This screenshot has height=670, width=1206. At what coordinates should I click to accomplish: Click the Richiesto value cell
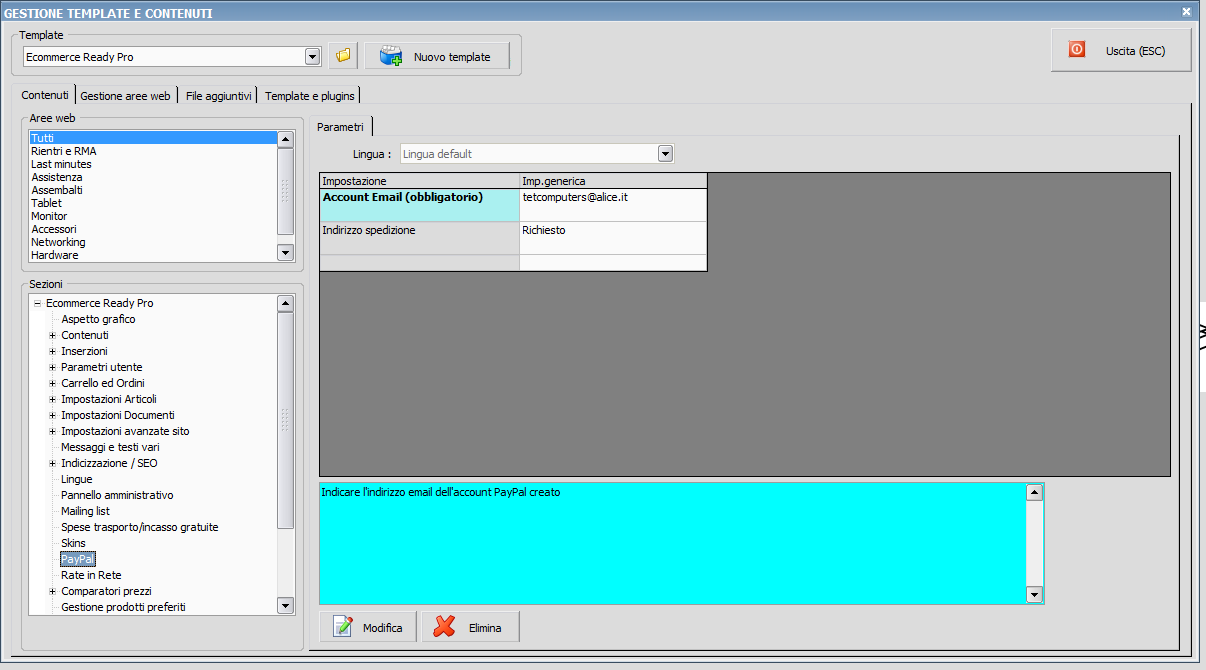point(613,238)
